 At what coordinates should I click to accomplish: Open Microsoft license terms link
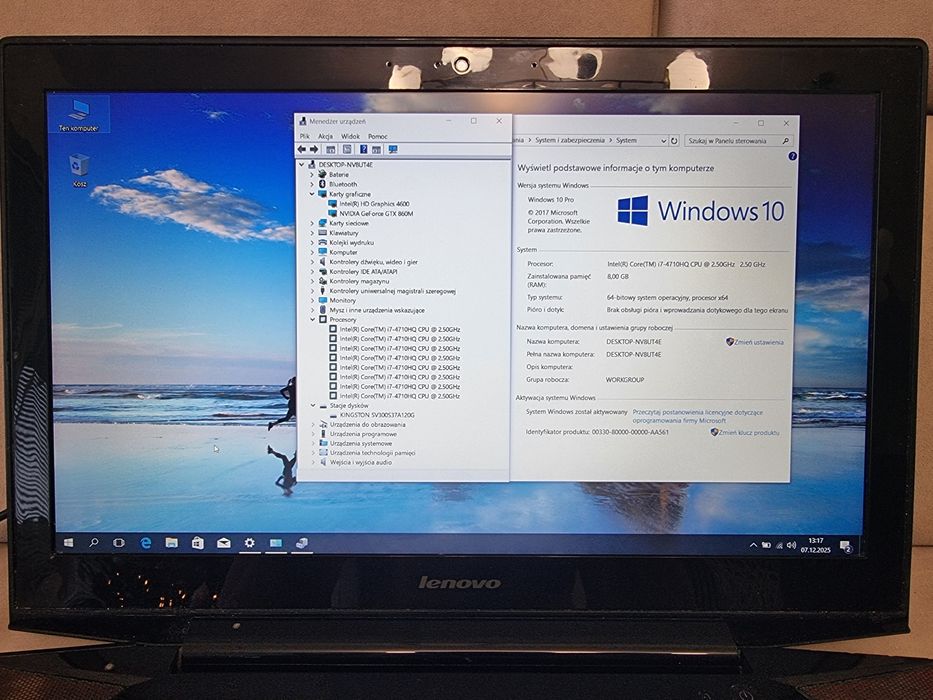tap(697, 416)
